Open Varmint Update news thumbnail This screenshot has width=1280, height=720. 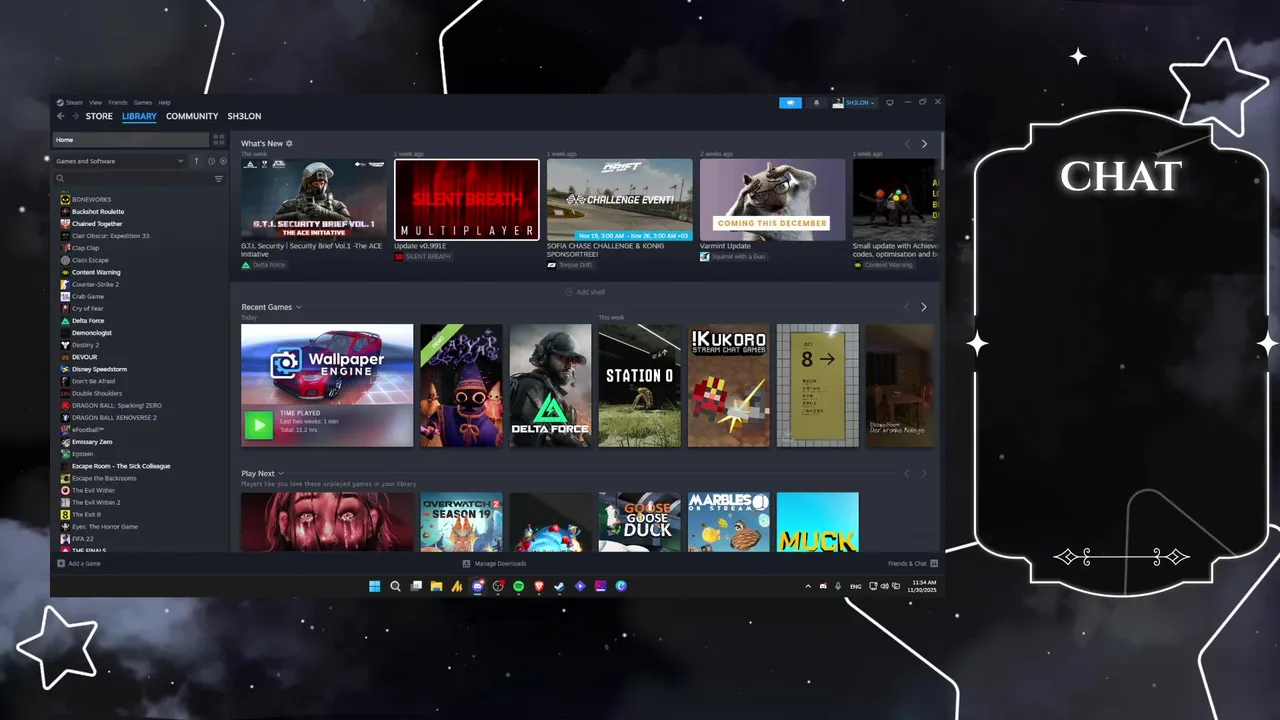tap(772, 199)
